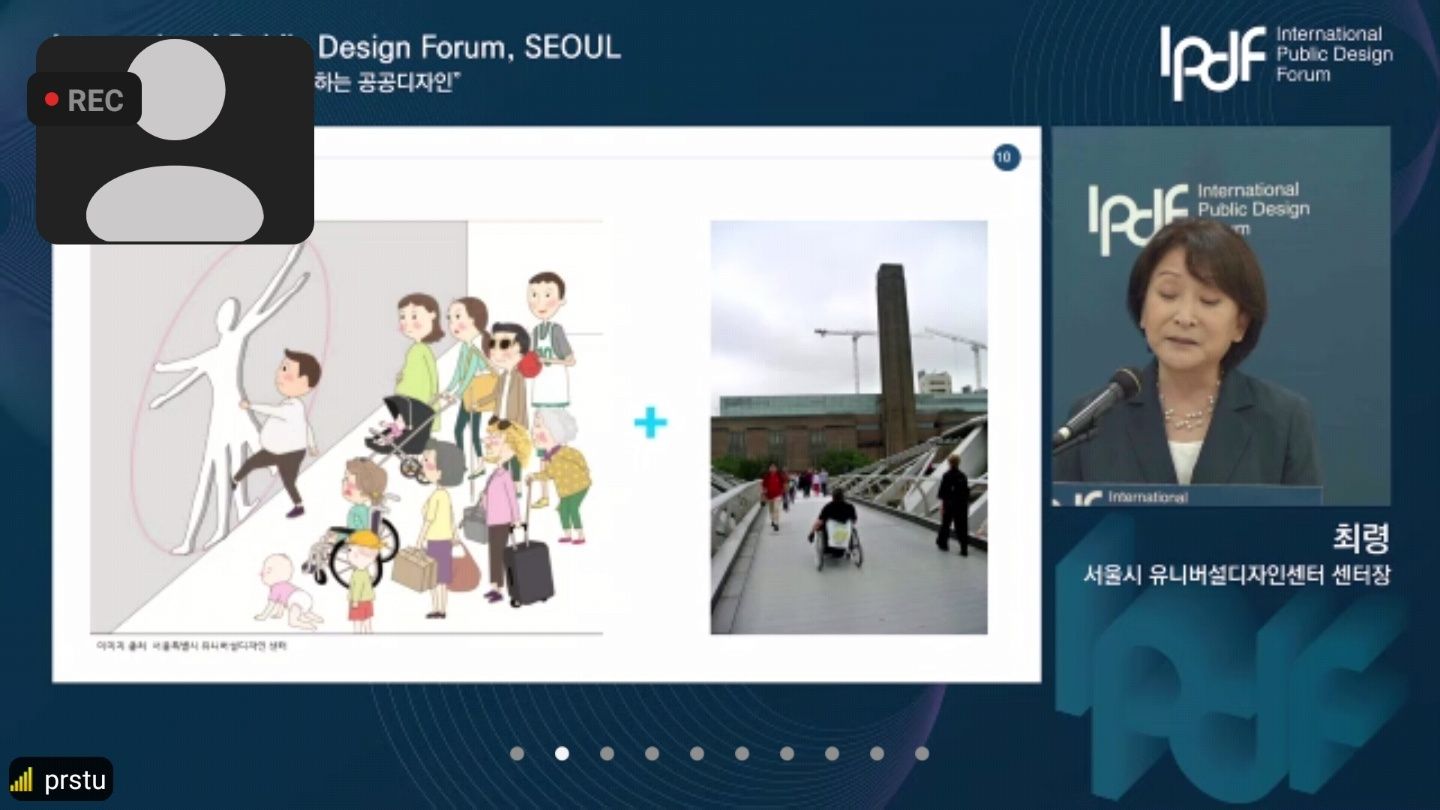Viewport: 1440px width, 810px height.
Task: Click the "공공디자인" subtitle text
Action: [406, 82]
